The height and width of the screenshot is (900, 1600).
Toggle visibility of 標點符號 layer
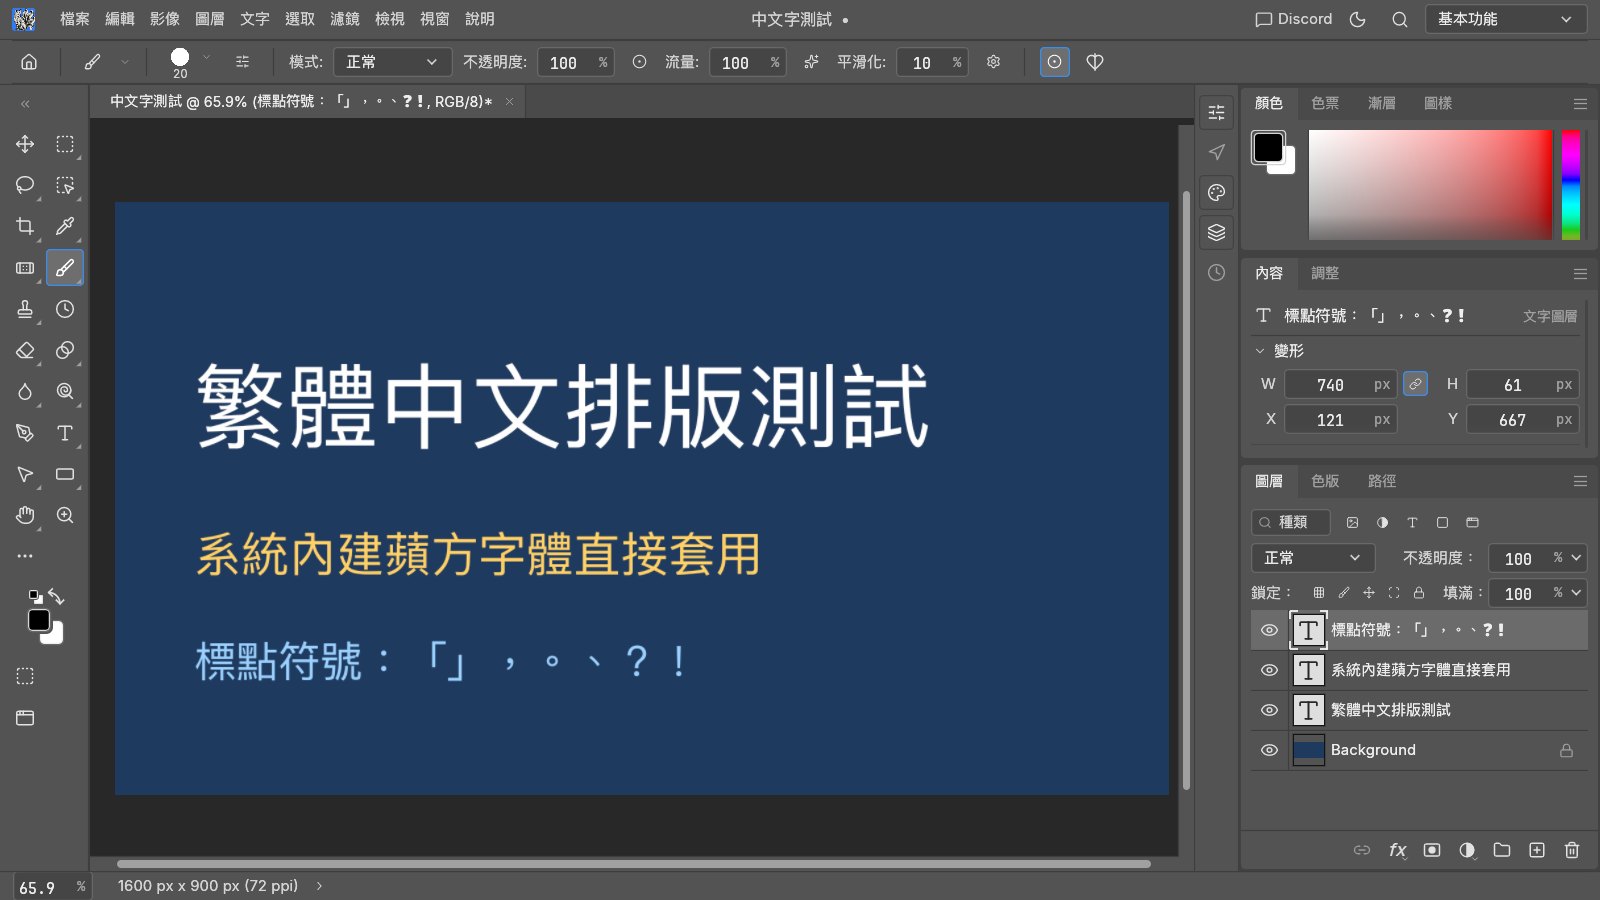point(1269,630)
